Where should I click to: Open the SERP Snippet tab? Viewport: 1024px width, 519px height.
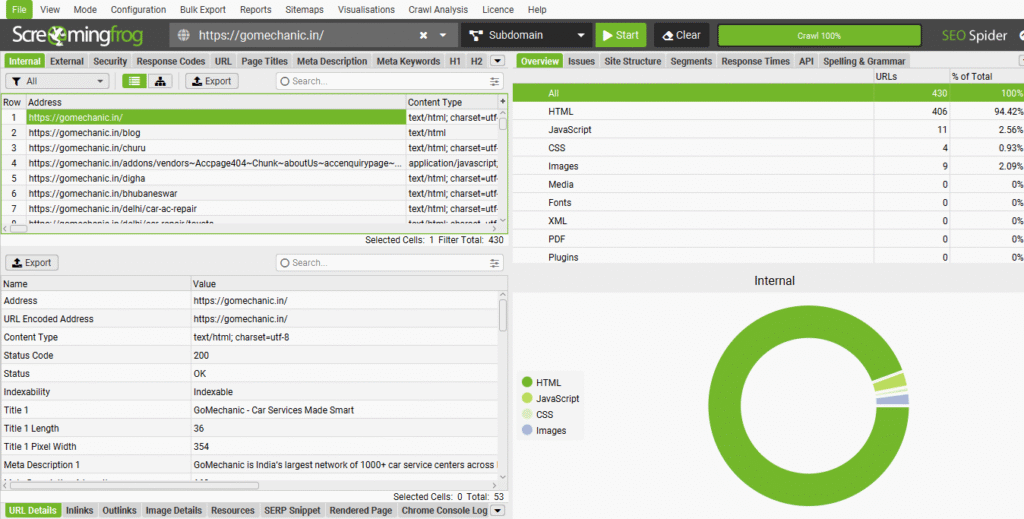click(292, 511)
